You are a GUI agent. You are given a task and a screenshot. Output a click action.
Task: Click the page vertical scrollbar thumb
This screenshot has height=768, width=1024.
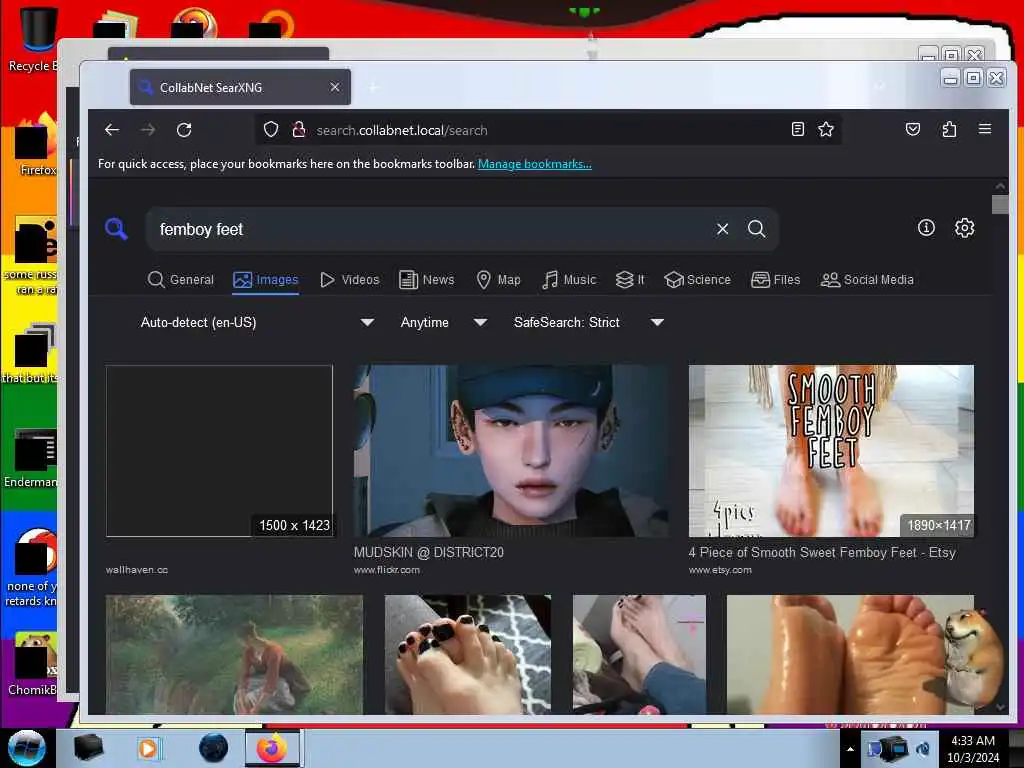(1000, 204)
